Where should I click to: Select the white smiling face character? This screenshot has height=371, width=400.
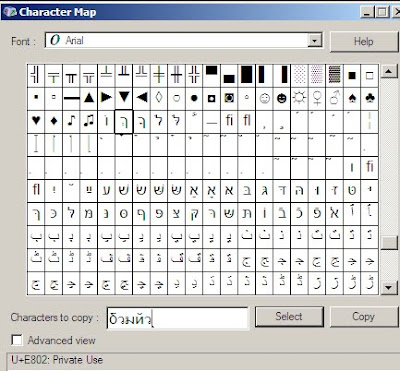264,98
